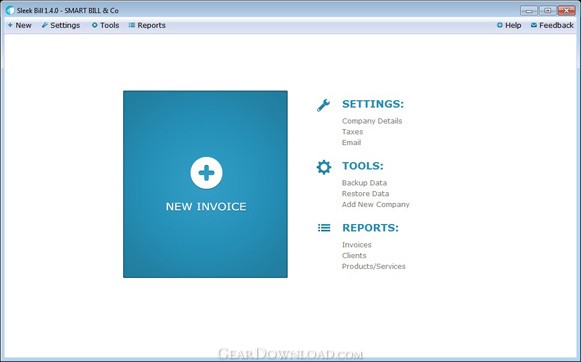Select Backup Data
Image resolution: width=581 pixels, height=362 pixels.
click(364, 183)
